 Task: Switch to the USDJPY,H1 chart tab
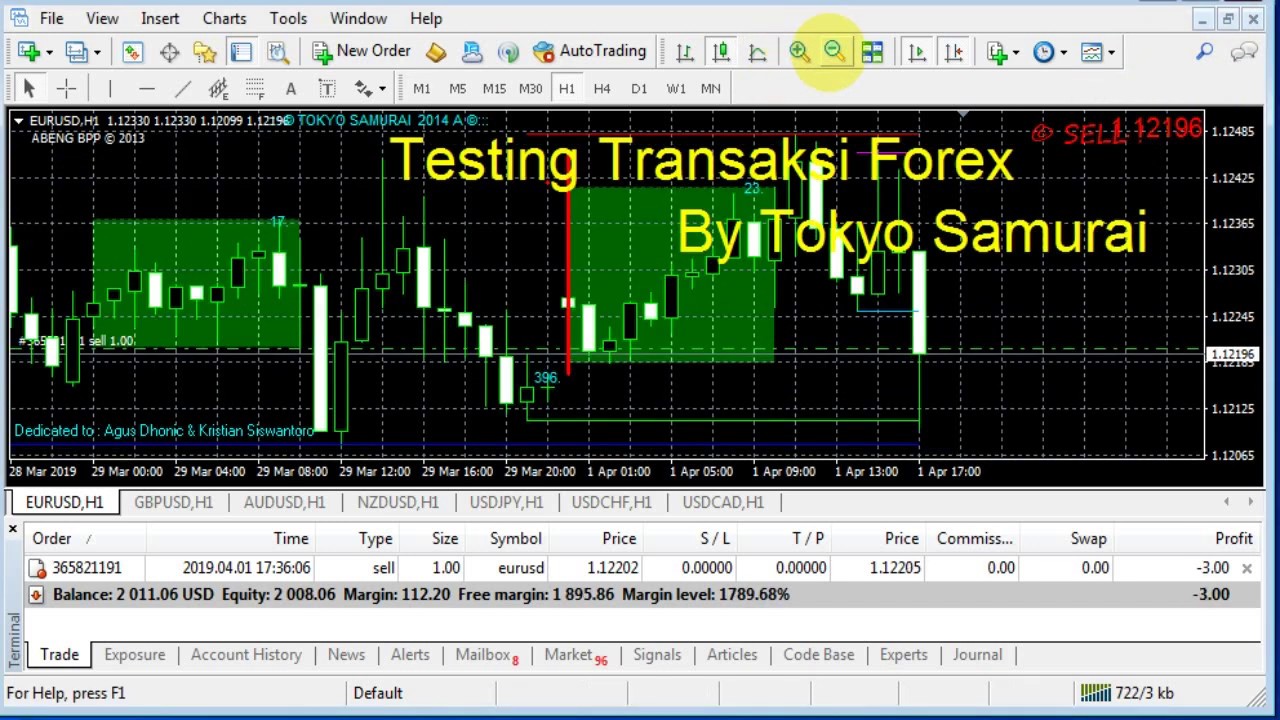click(x=506, y=502)
